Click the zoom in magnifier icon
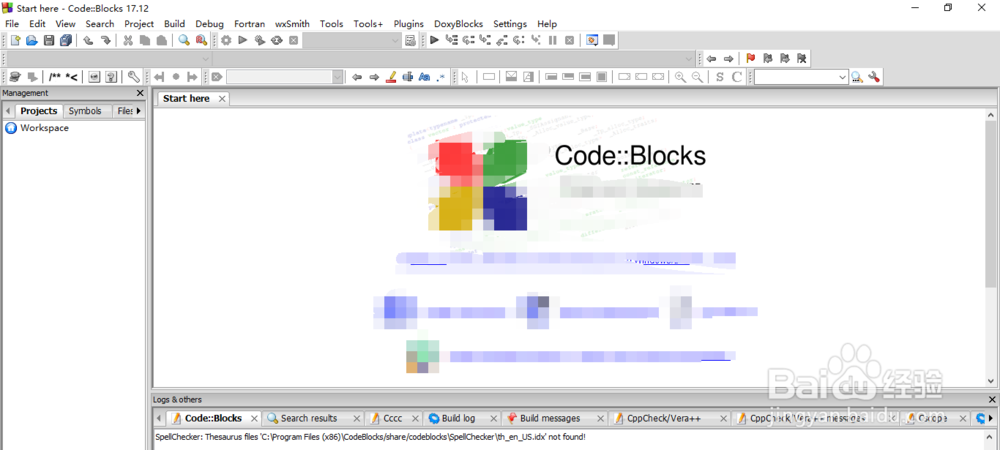Screen dimensions: 1000x450 [x=680, y=77]
